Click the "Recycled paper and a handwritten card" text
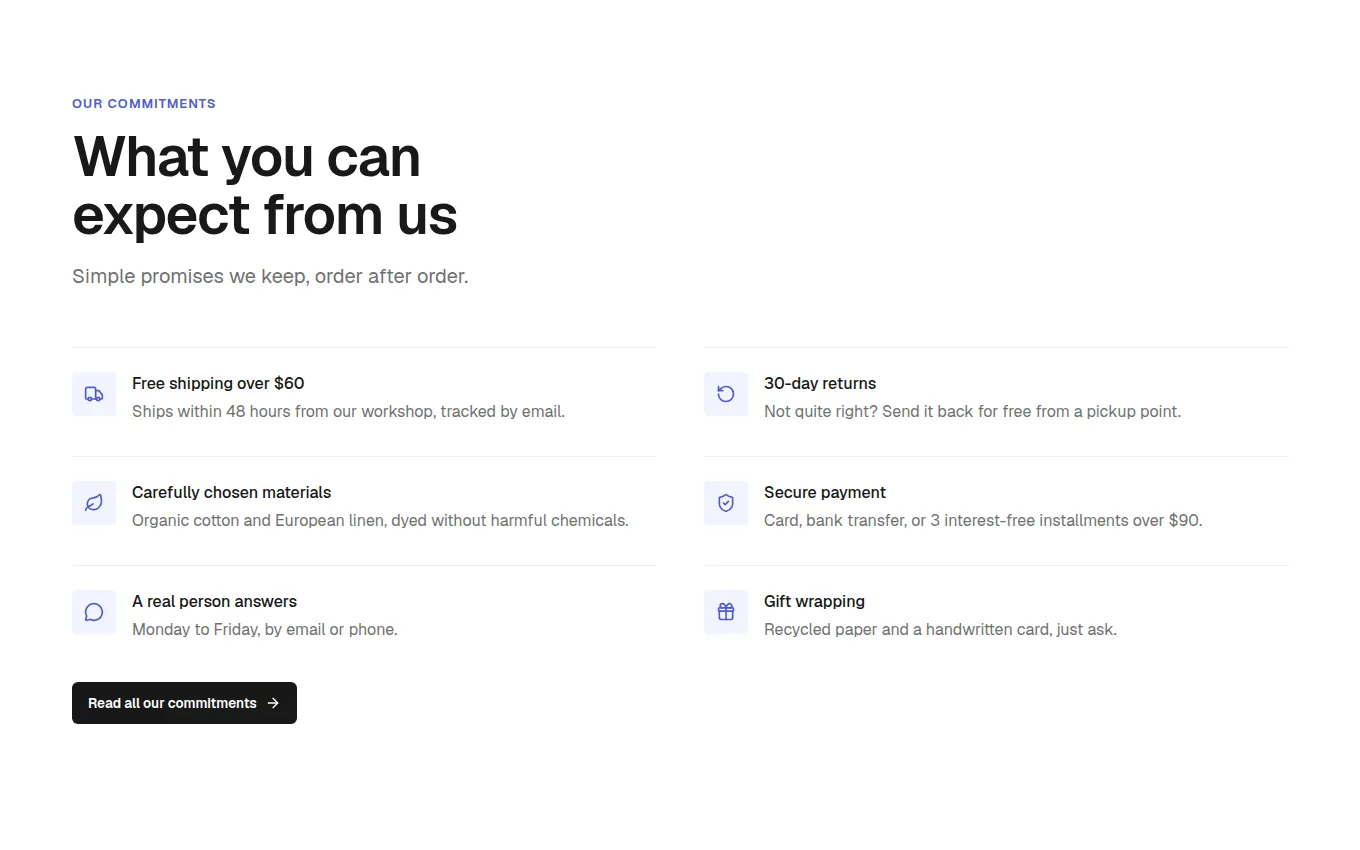 coord(940,629)
